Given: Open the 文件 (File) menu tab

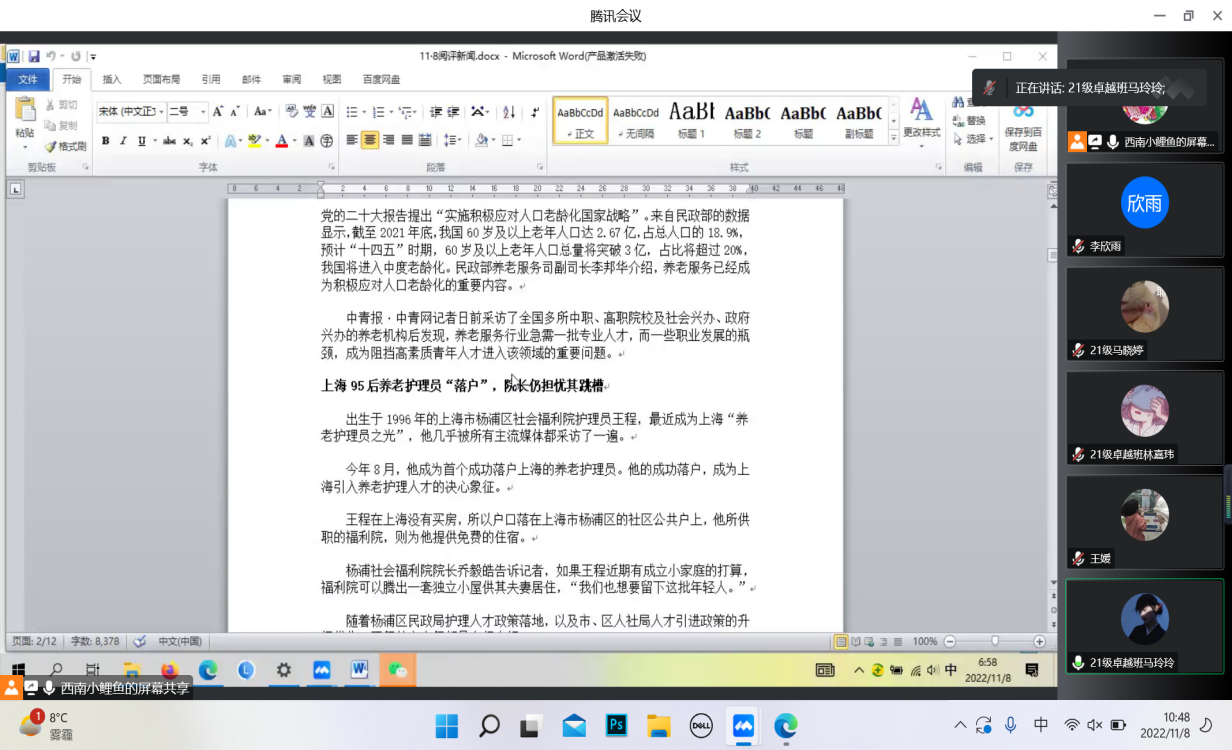Looking at the screenshot, I should [28, 79].
